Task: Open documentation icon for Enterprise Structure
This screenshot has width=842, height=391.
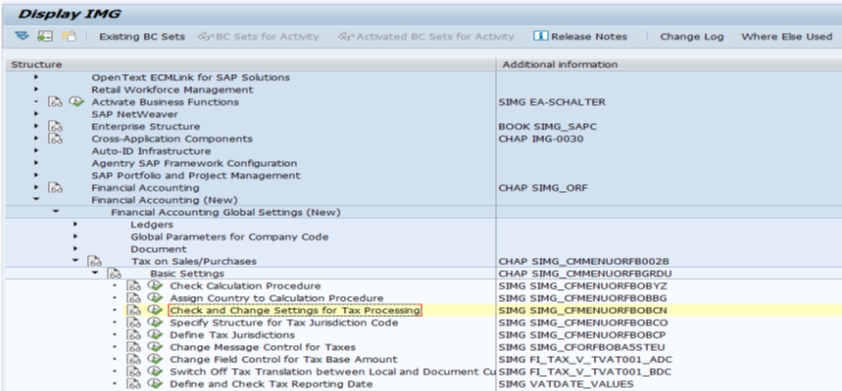Action: pyautogui.click(x=55, y=127)
